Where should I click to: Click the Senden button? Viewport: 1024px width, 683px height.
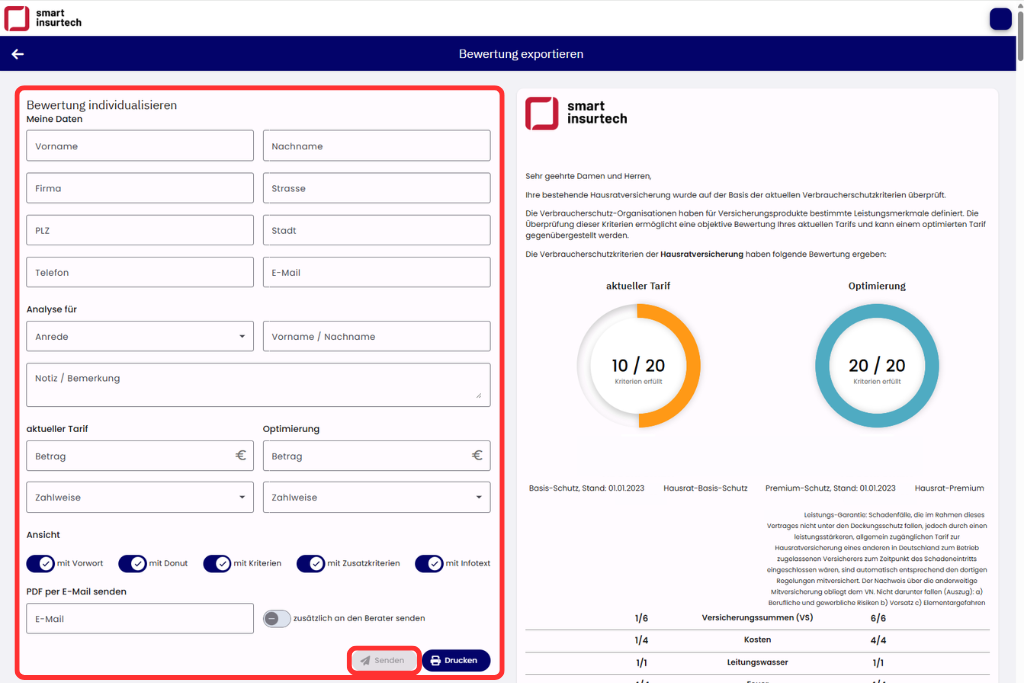coord(383,660)
